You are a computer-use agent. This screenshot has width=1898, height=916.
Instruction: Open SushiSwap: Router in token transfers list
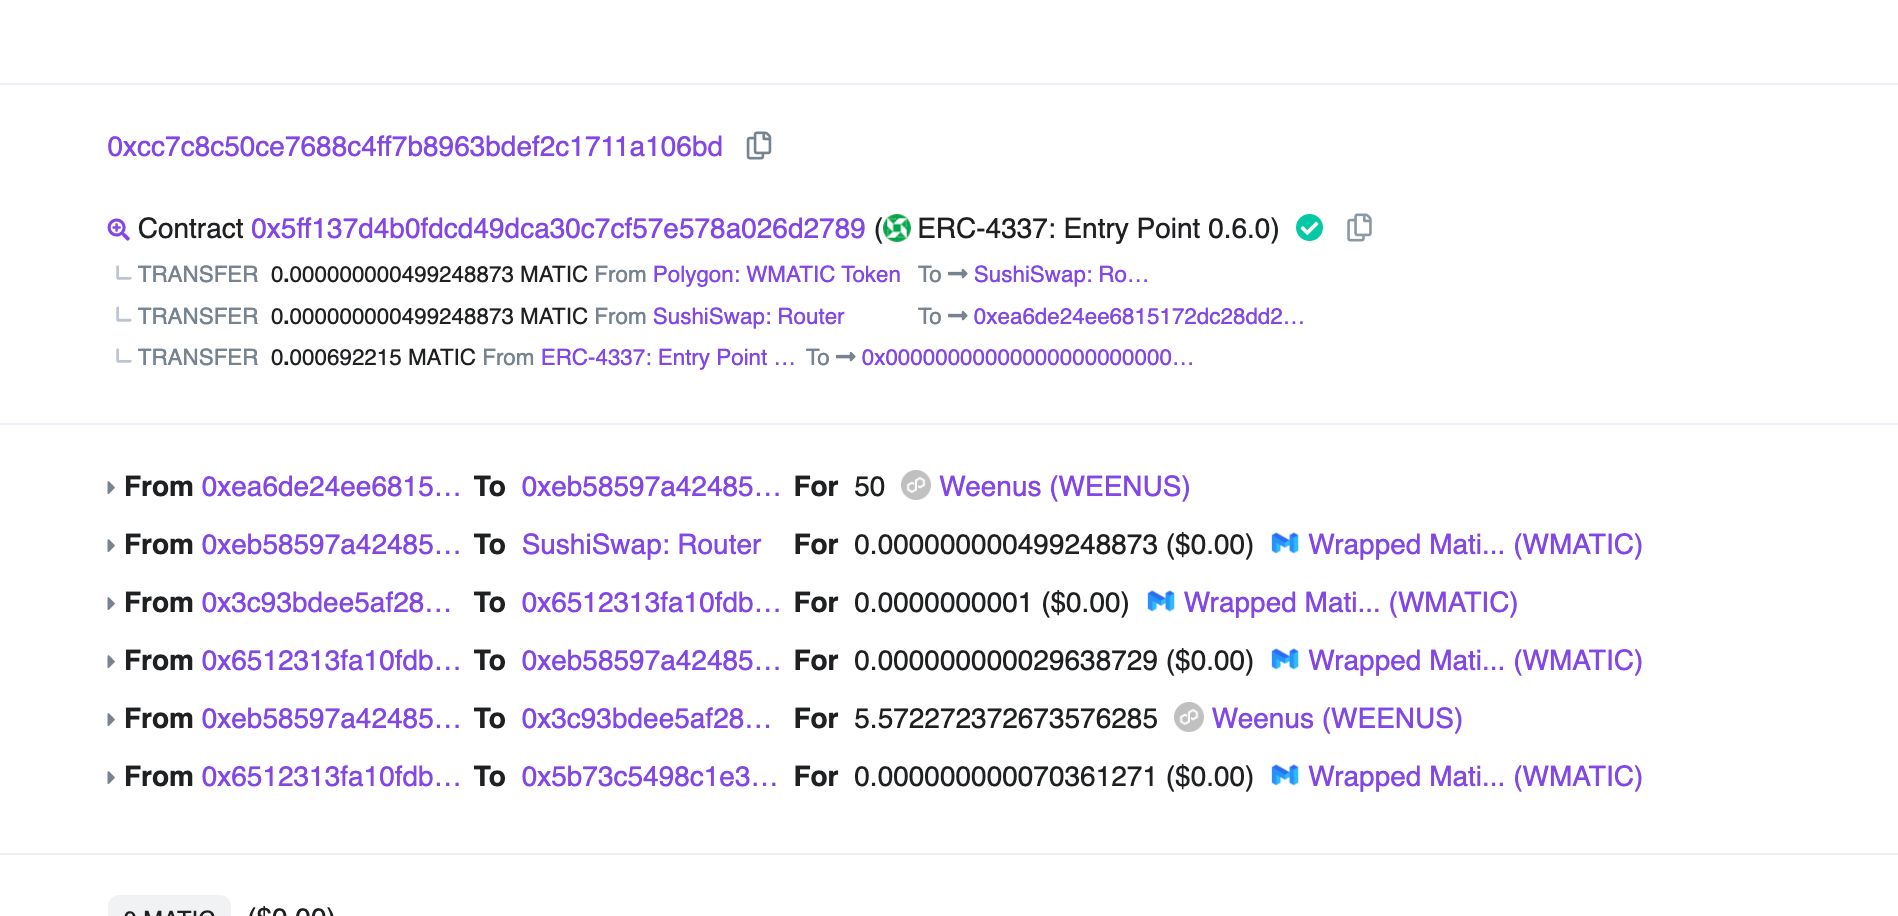tap(641, 544)
